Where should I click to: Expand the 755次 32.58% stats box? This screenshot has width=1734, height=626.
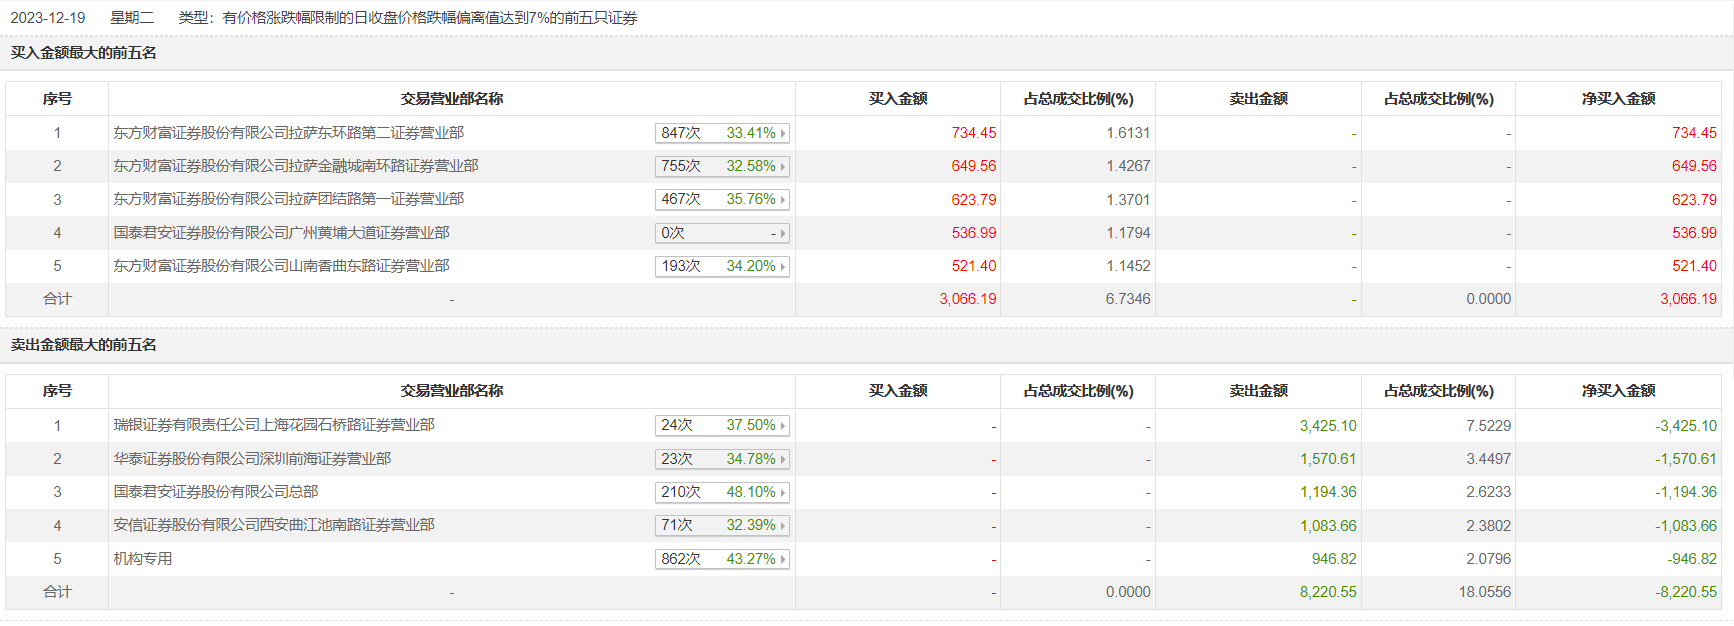(x=722, y=166)
